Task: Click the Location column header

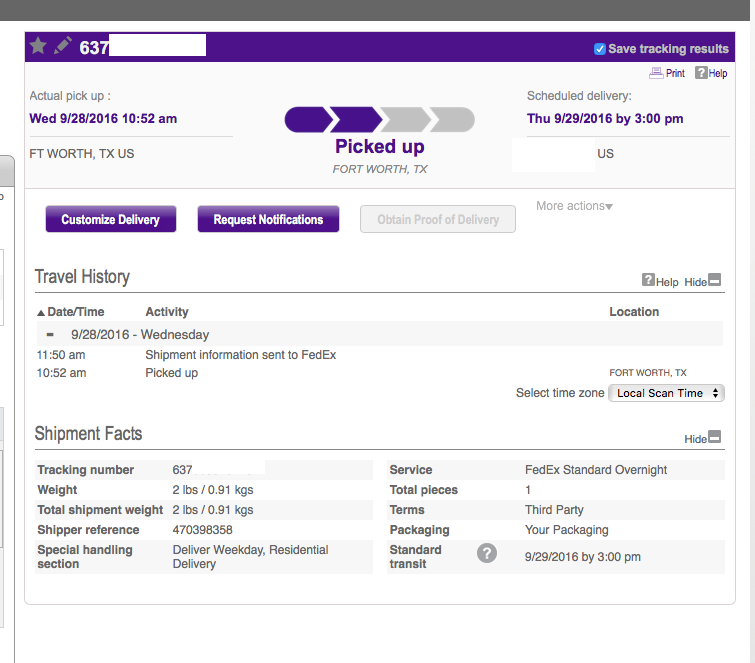Action: (634, 312)
